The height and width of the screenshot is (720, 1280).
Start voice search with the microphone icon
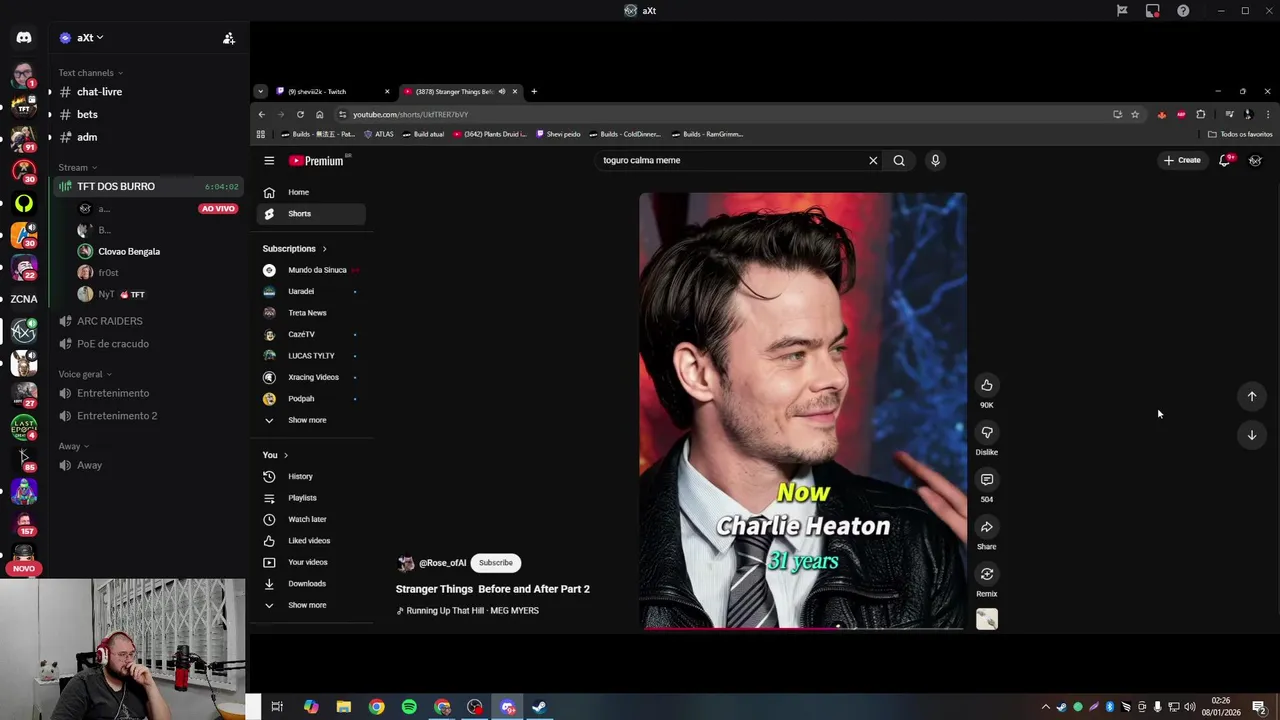pos(935,160)
